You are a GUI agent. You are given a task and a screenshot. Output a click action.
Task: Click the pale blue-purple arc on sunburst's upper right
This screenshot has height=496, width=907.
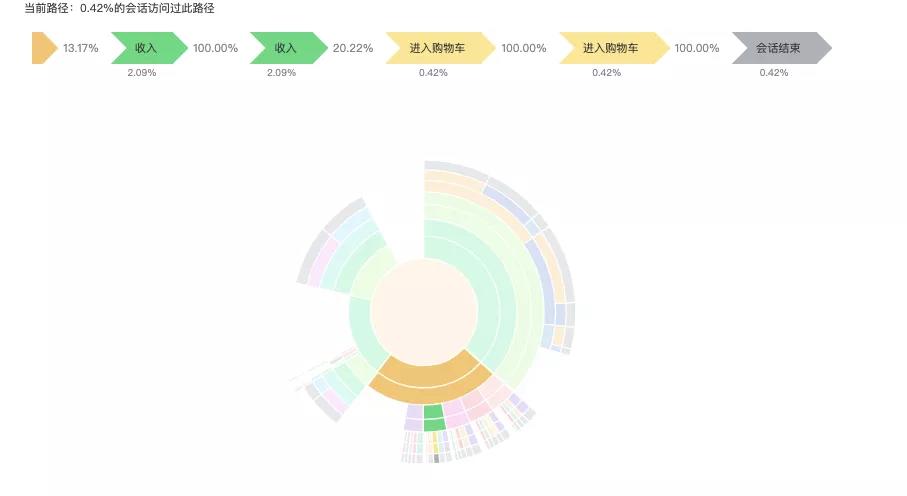click(x=506, y=204)
